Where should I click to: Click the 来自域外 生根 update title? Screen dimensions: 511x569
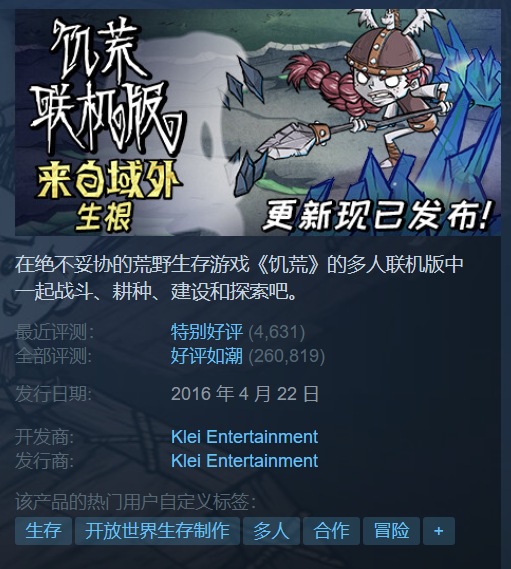pos(109,196)
